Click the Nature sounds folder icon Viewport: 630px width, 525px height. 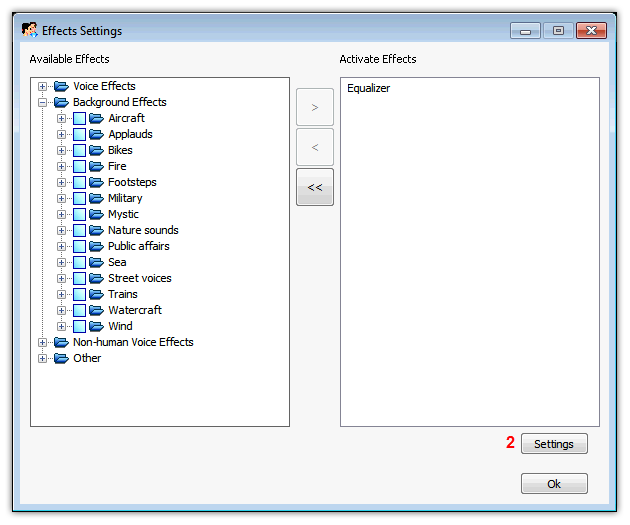96,230
